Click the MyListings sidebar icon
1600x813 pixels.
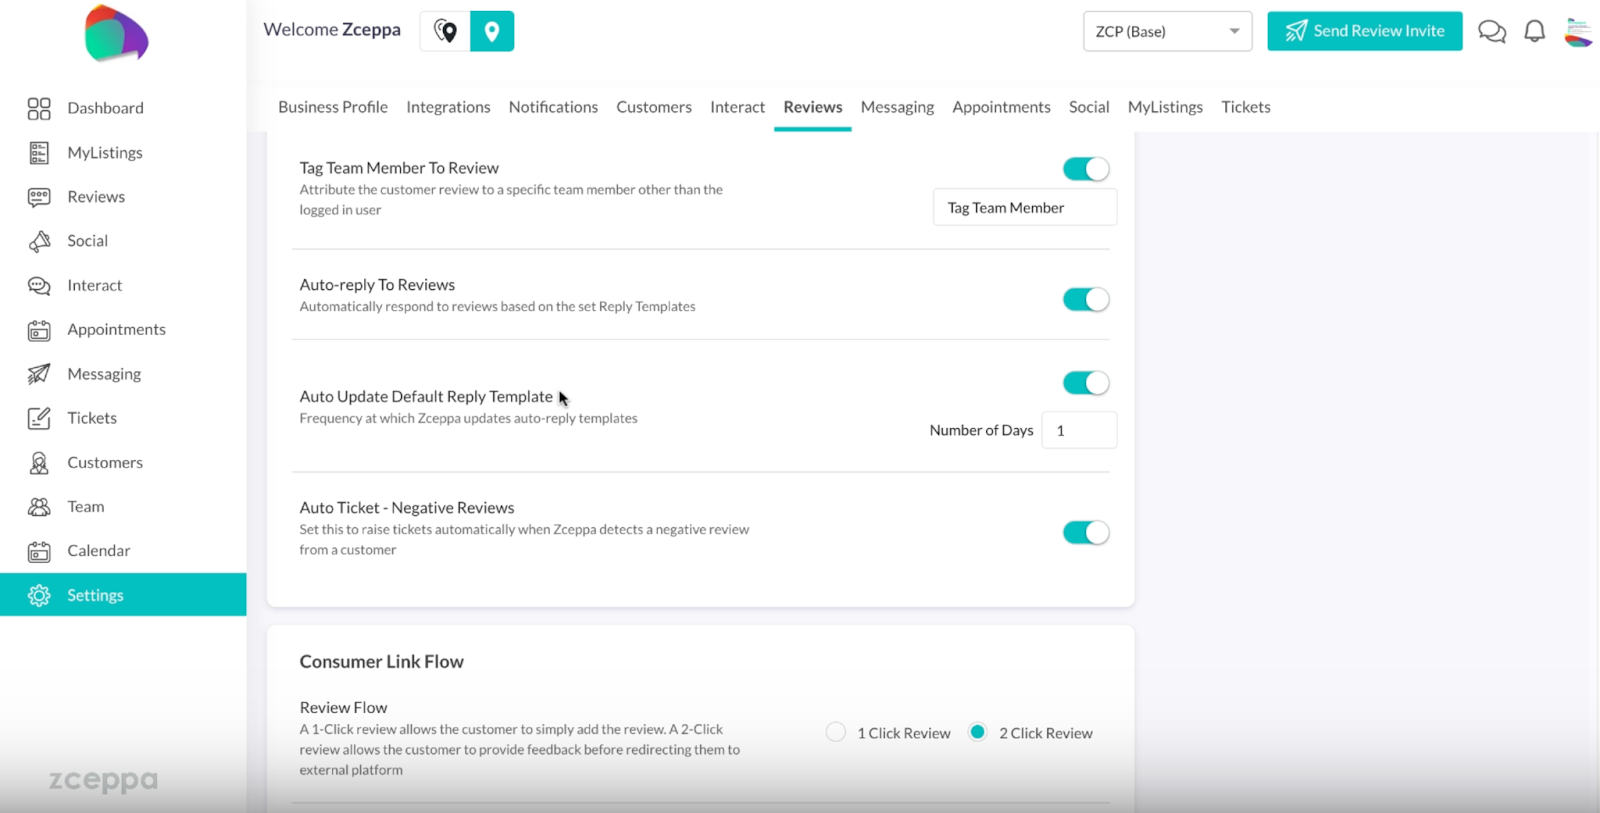39,153
